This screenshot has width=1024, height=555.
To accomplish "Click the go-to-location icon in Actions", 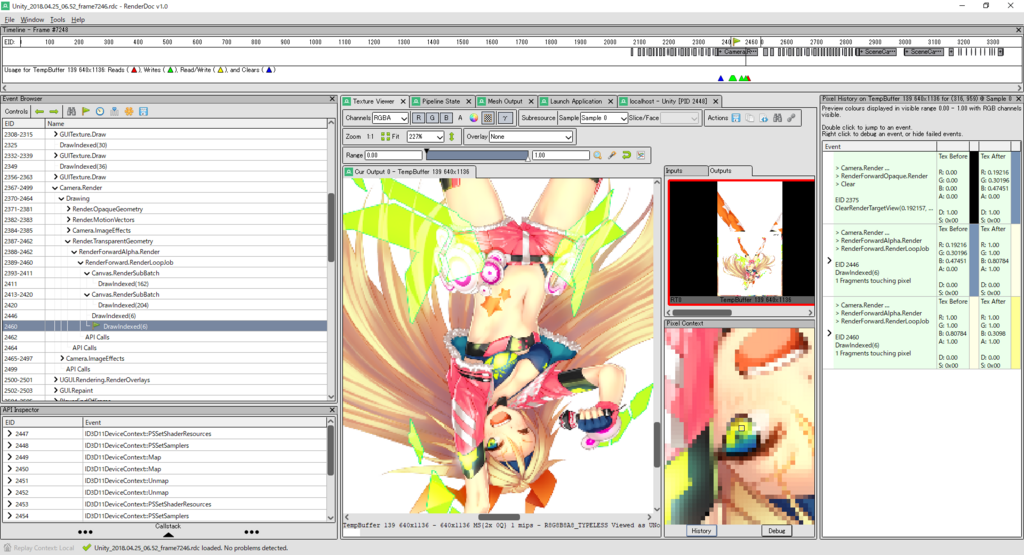I will point(763,118).
